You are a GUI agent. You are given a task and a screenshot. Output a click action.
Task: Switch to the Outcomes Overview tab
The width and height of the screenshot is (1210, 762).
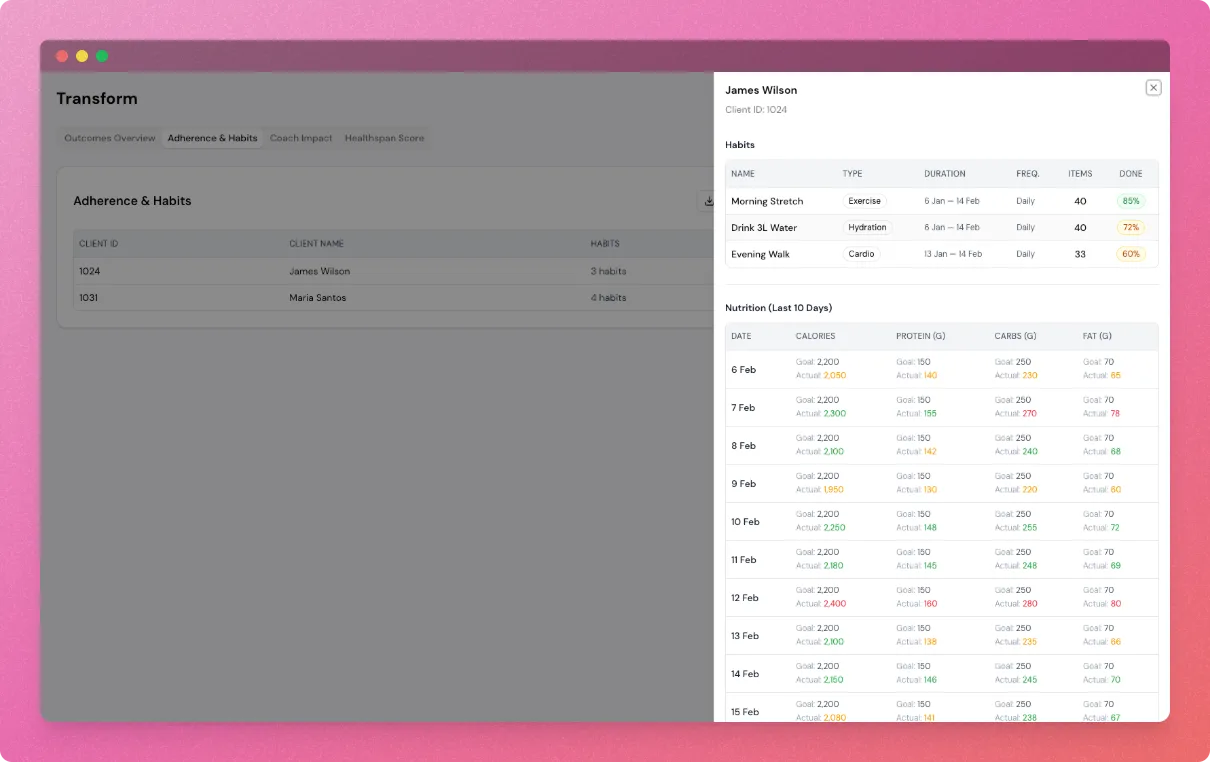tap(110, 138)
